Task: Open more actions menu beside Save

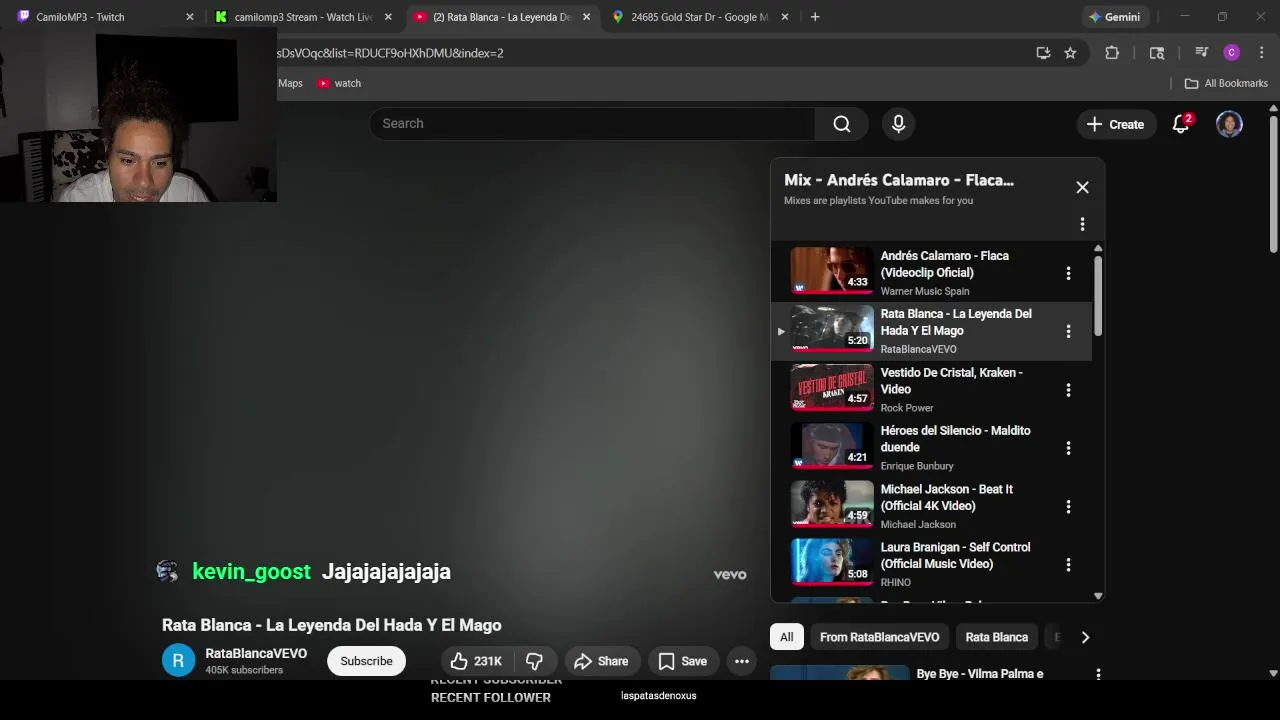Action: pos(741,661)
